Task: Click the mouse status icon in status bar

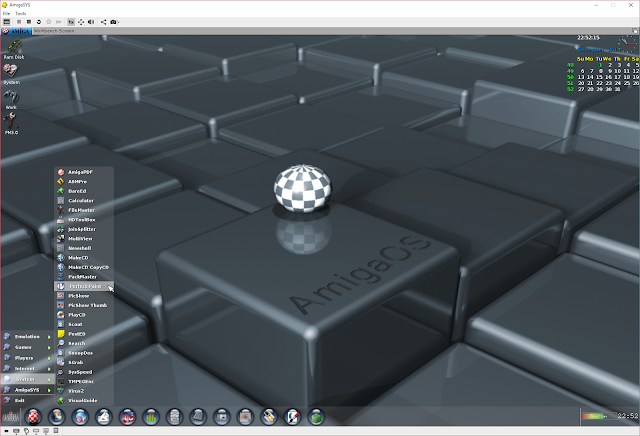Action: (26, 431)
